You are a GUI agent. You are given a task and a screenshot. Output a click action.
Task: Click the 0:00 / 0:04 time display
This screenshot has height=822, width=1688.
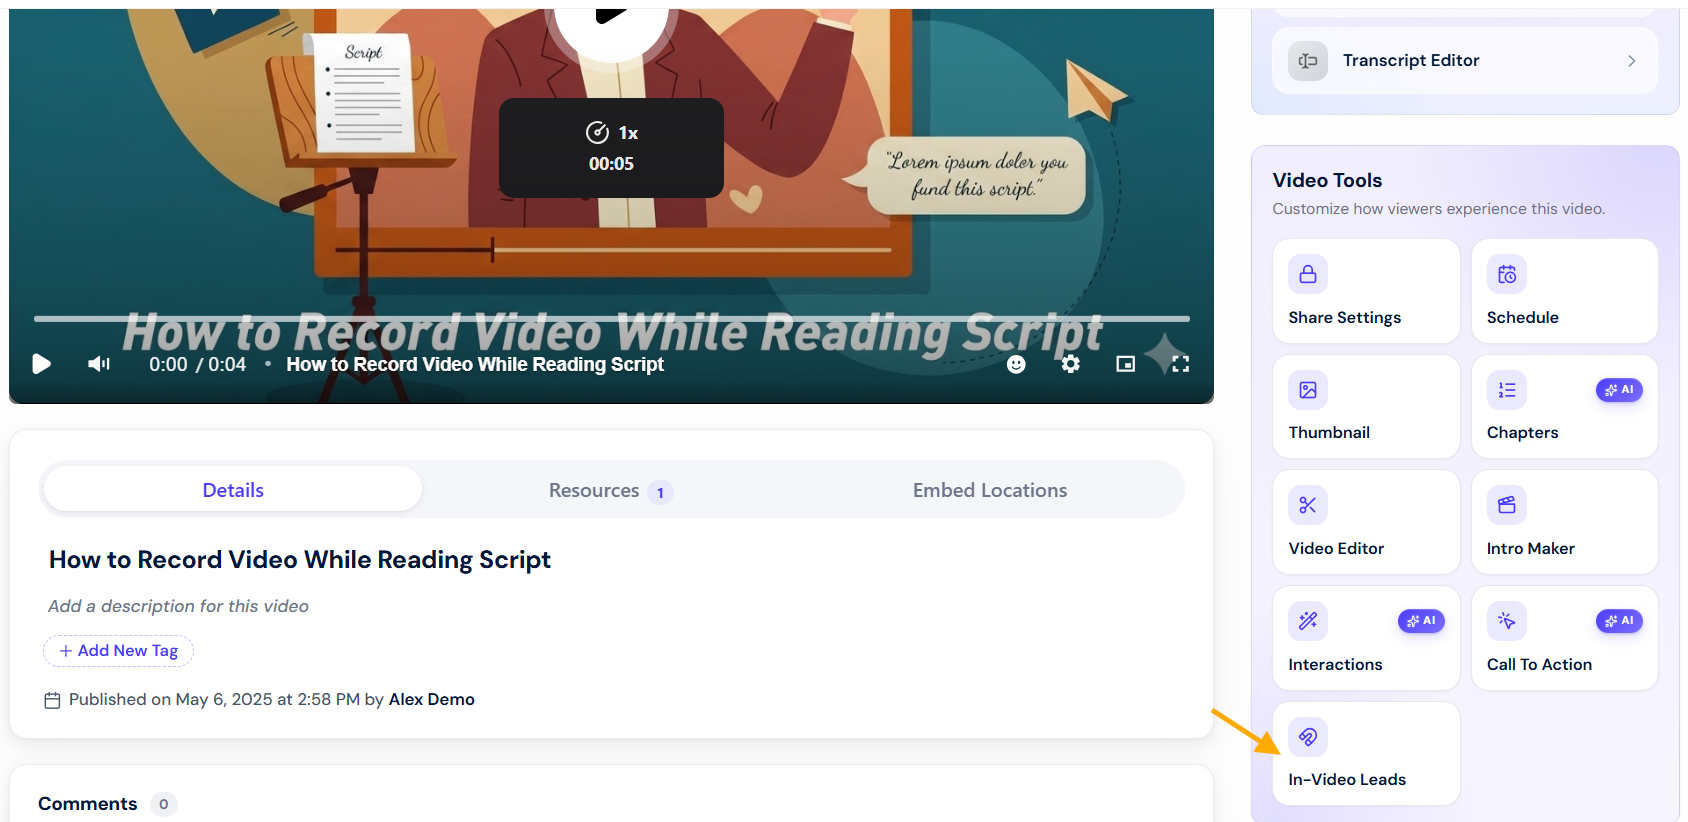pos(198,365)
